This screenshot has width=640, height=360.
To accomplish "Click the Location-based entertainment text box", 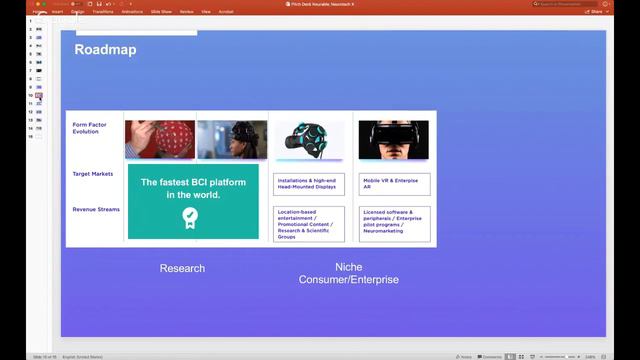I will 309,224.
